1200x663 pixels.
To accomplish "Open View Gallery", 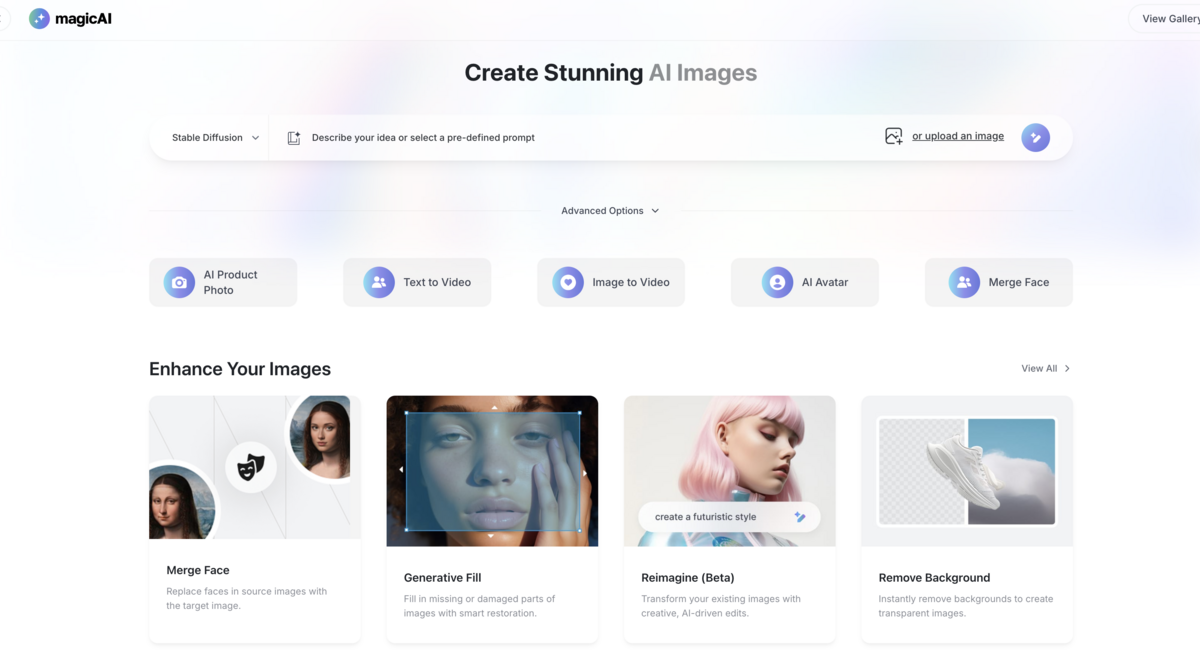I will pyautogui.click(x=1166, y=18).
